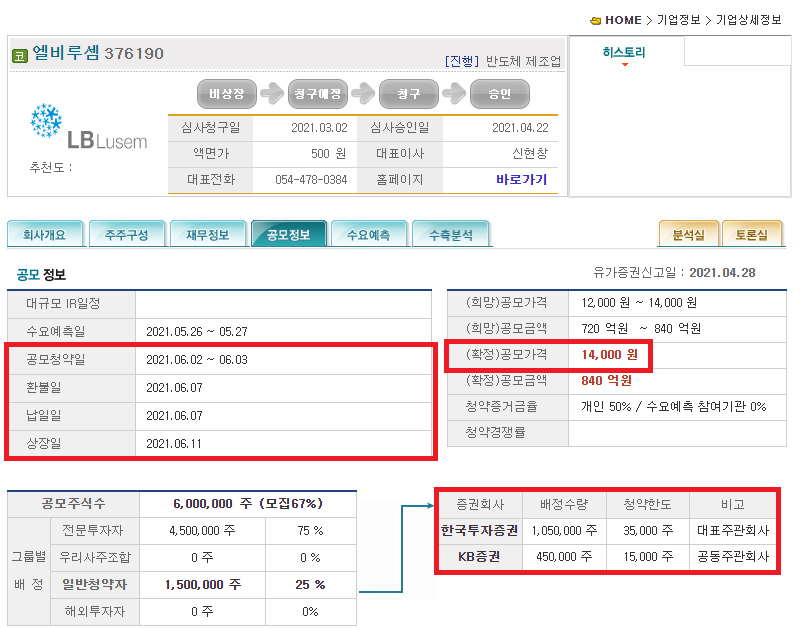
Task: Click 유가증권신고일 date 2021.04.28
Action: tap(722, 273)
